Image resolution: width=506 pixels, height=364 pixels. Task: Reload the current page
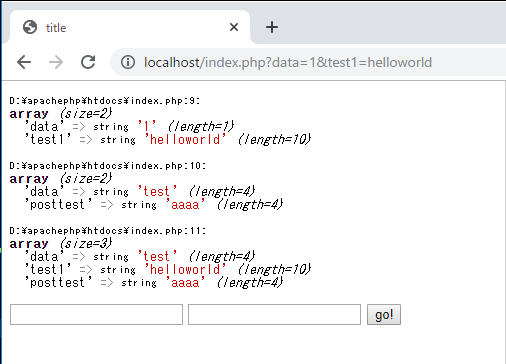tap(88, 62)
